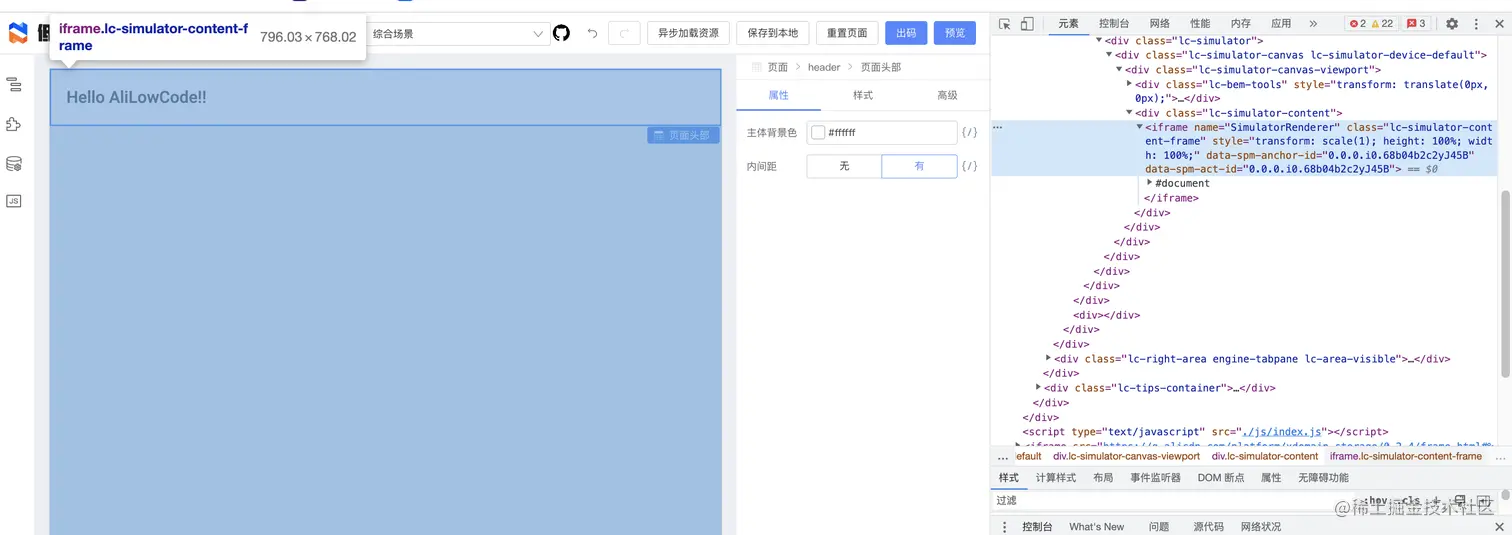Toggle variable binding icon next to 主体背景色

[x=969, y=132]
